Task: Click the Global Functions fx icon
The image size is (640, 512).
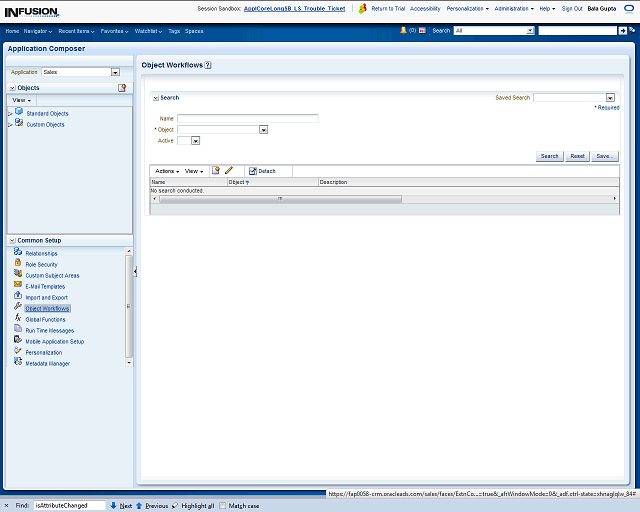Action: tap(18, 319)
